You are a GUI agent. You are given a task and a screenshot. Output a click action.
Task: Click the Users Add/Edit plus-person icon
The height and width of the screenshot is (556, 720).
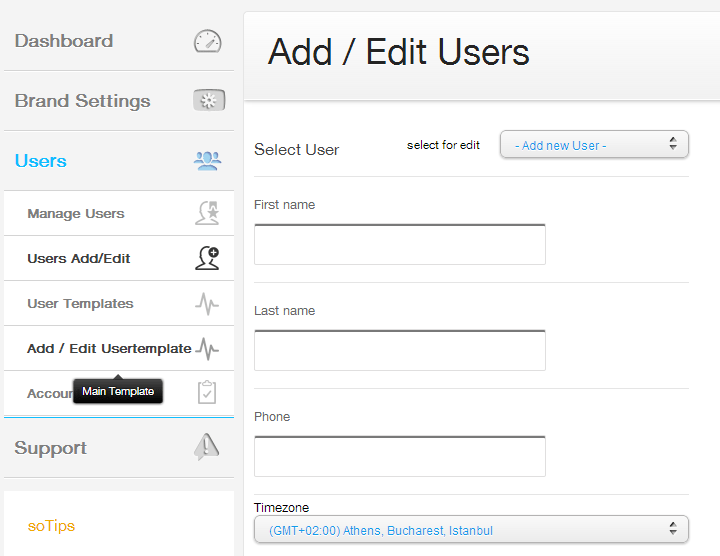(x=207, y=258)
